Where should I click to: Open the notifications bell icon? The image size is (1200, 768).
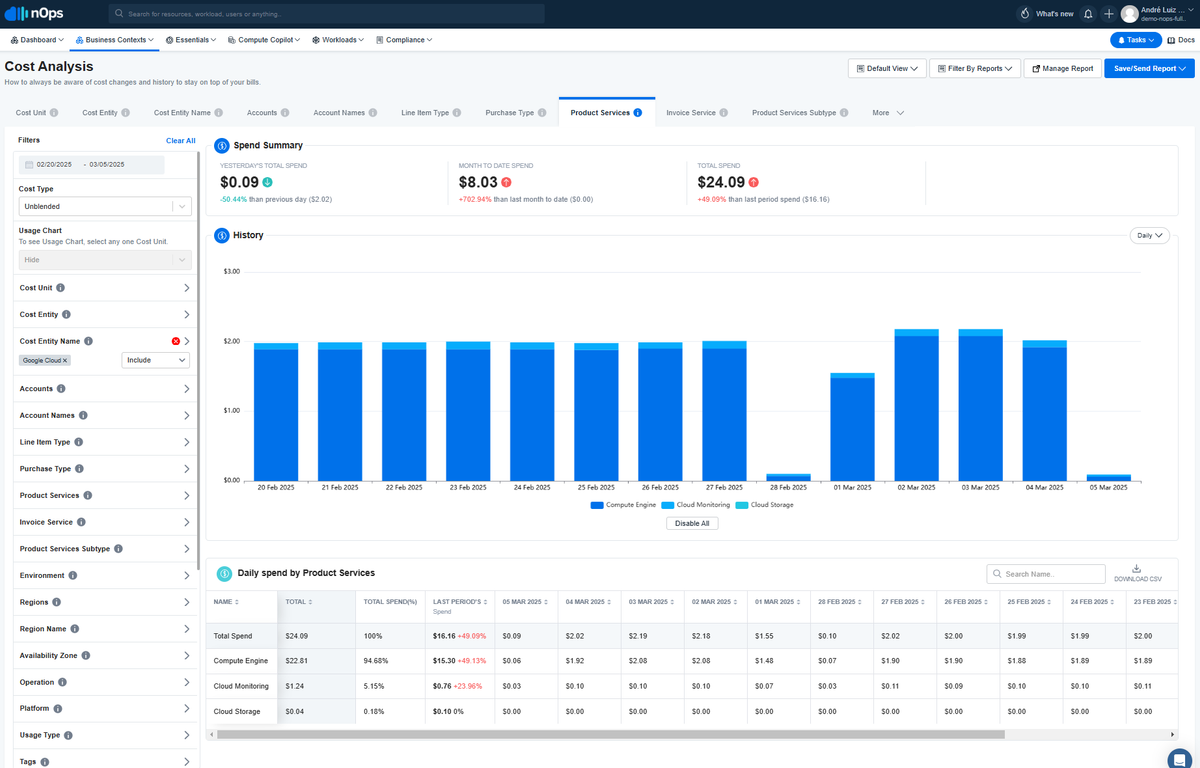click(1088, 14)
